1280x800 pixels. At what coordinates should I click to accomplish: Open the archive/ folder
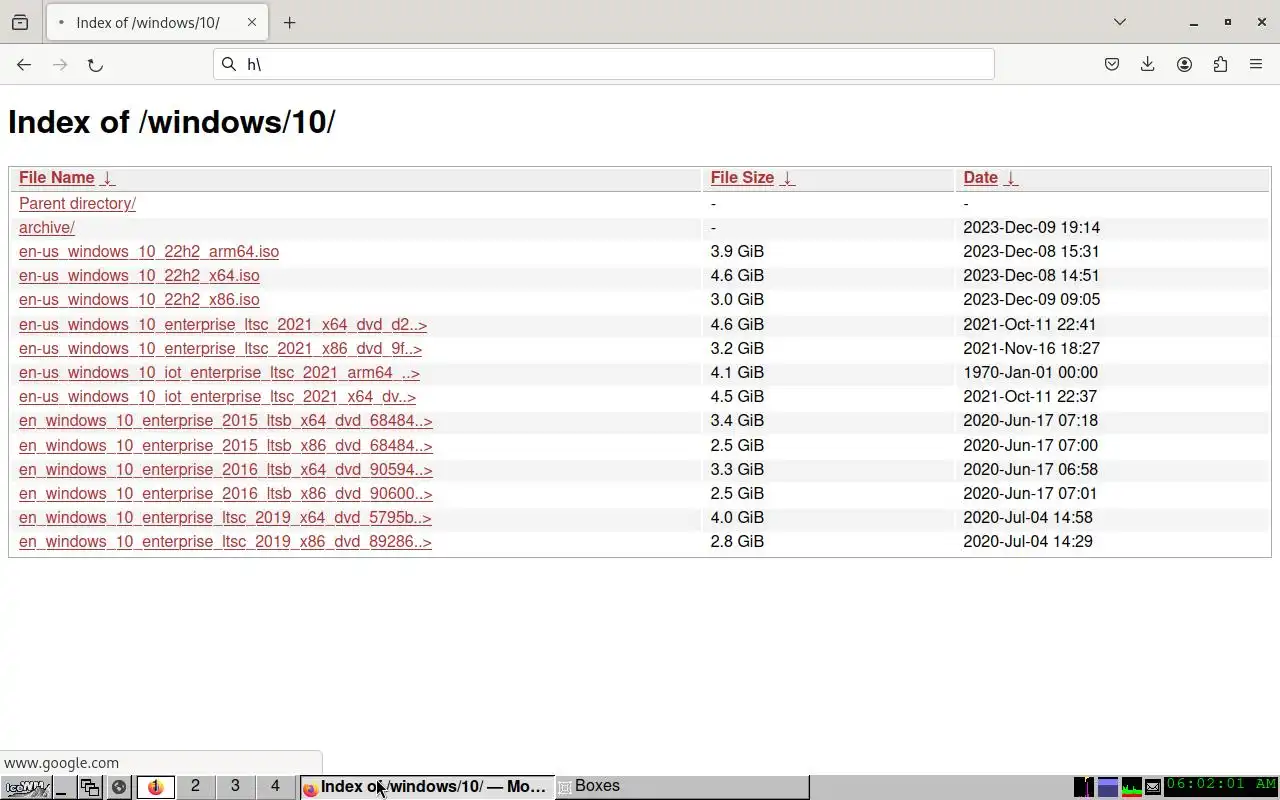coord(47,227)
